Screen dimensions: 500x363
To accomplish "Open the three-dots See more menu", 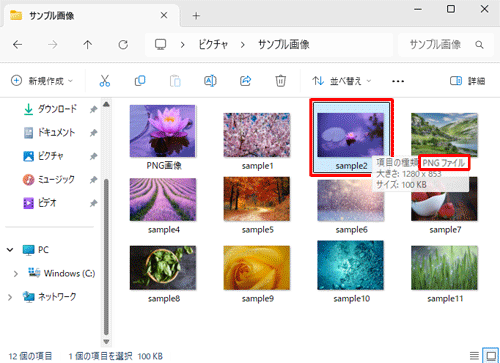I will coord(398,81).
